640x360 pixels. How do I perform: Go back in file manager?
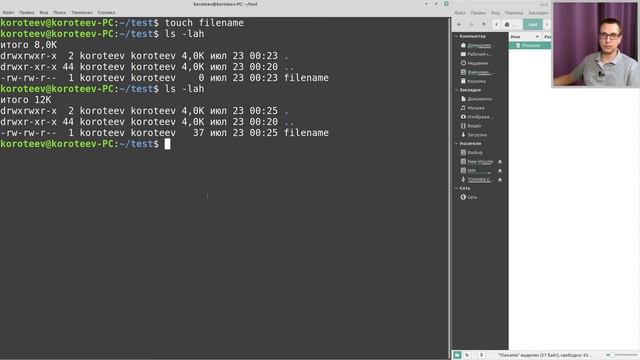[459, 24]
